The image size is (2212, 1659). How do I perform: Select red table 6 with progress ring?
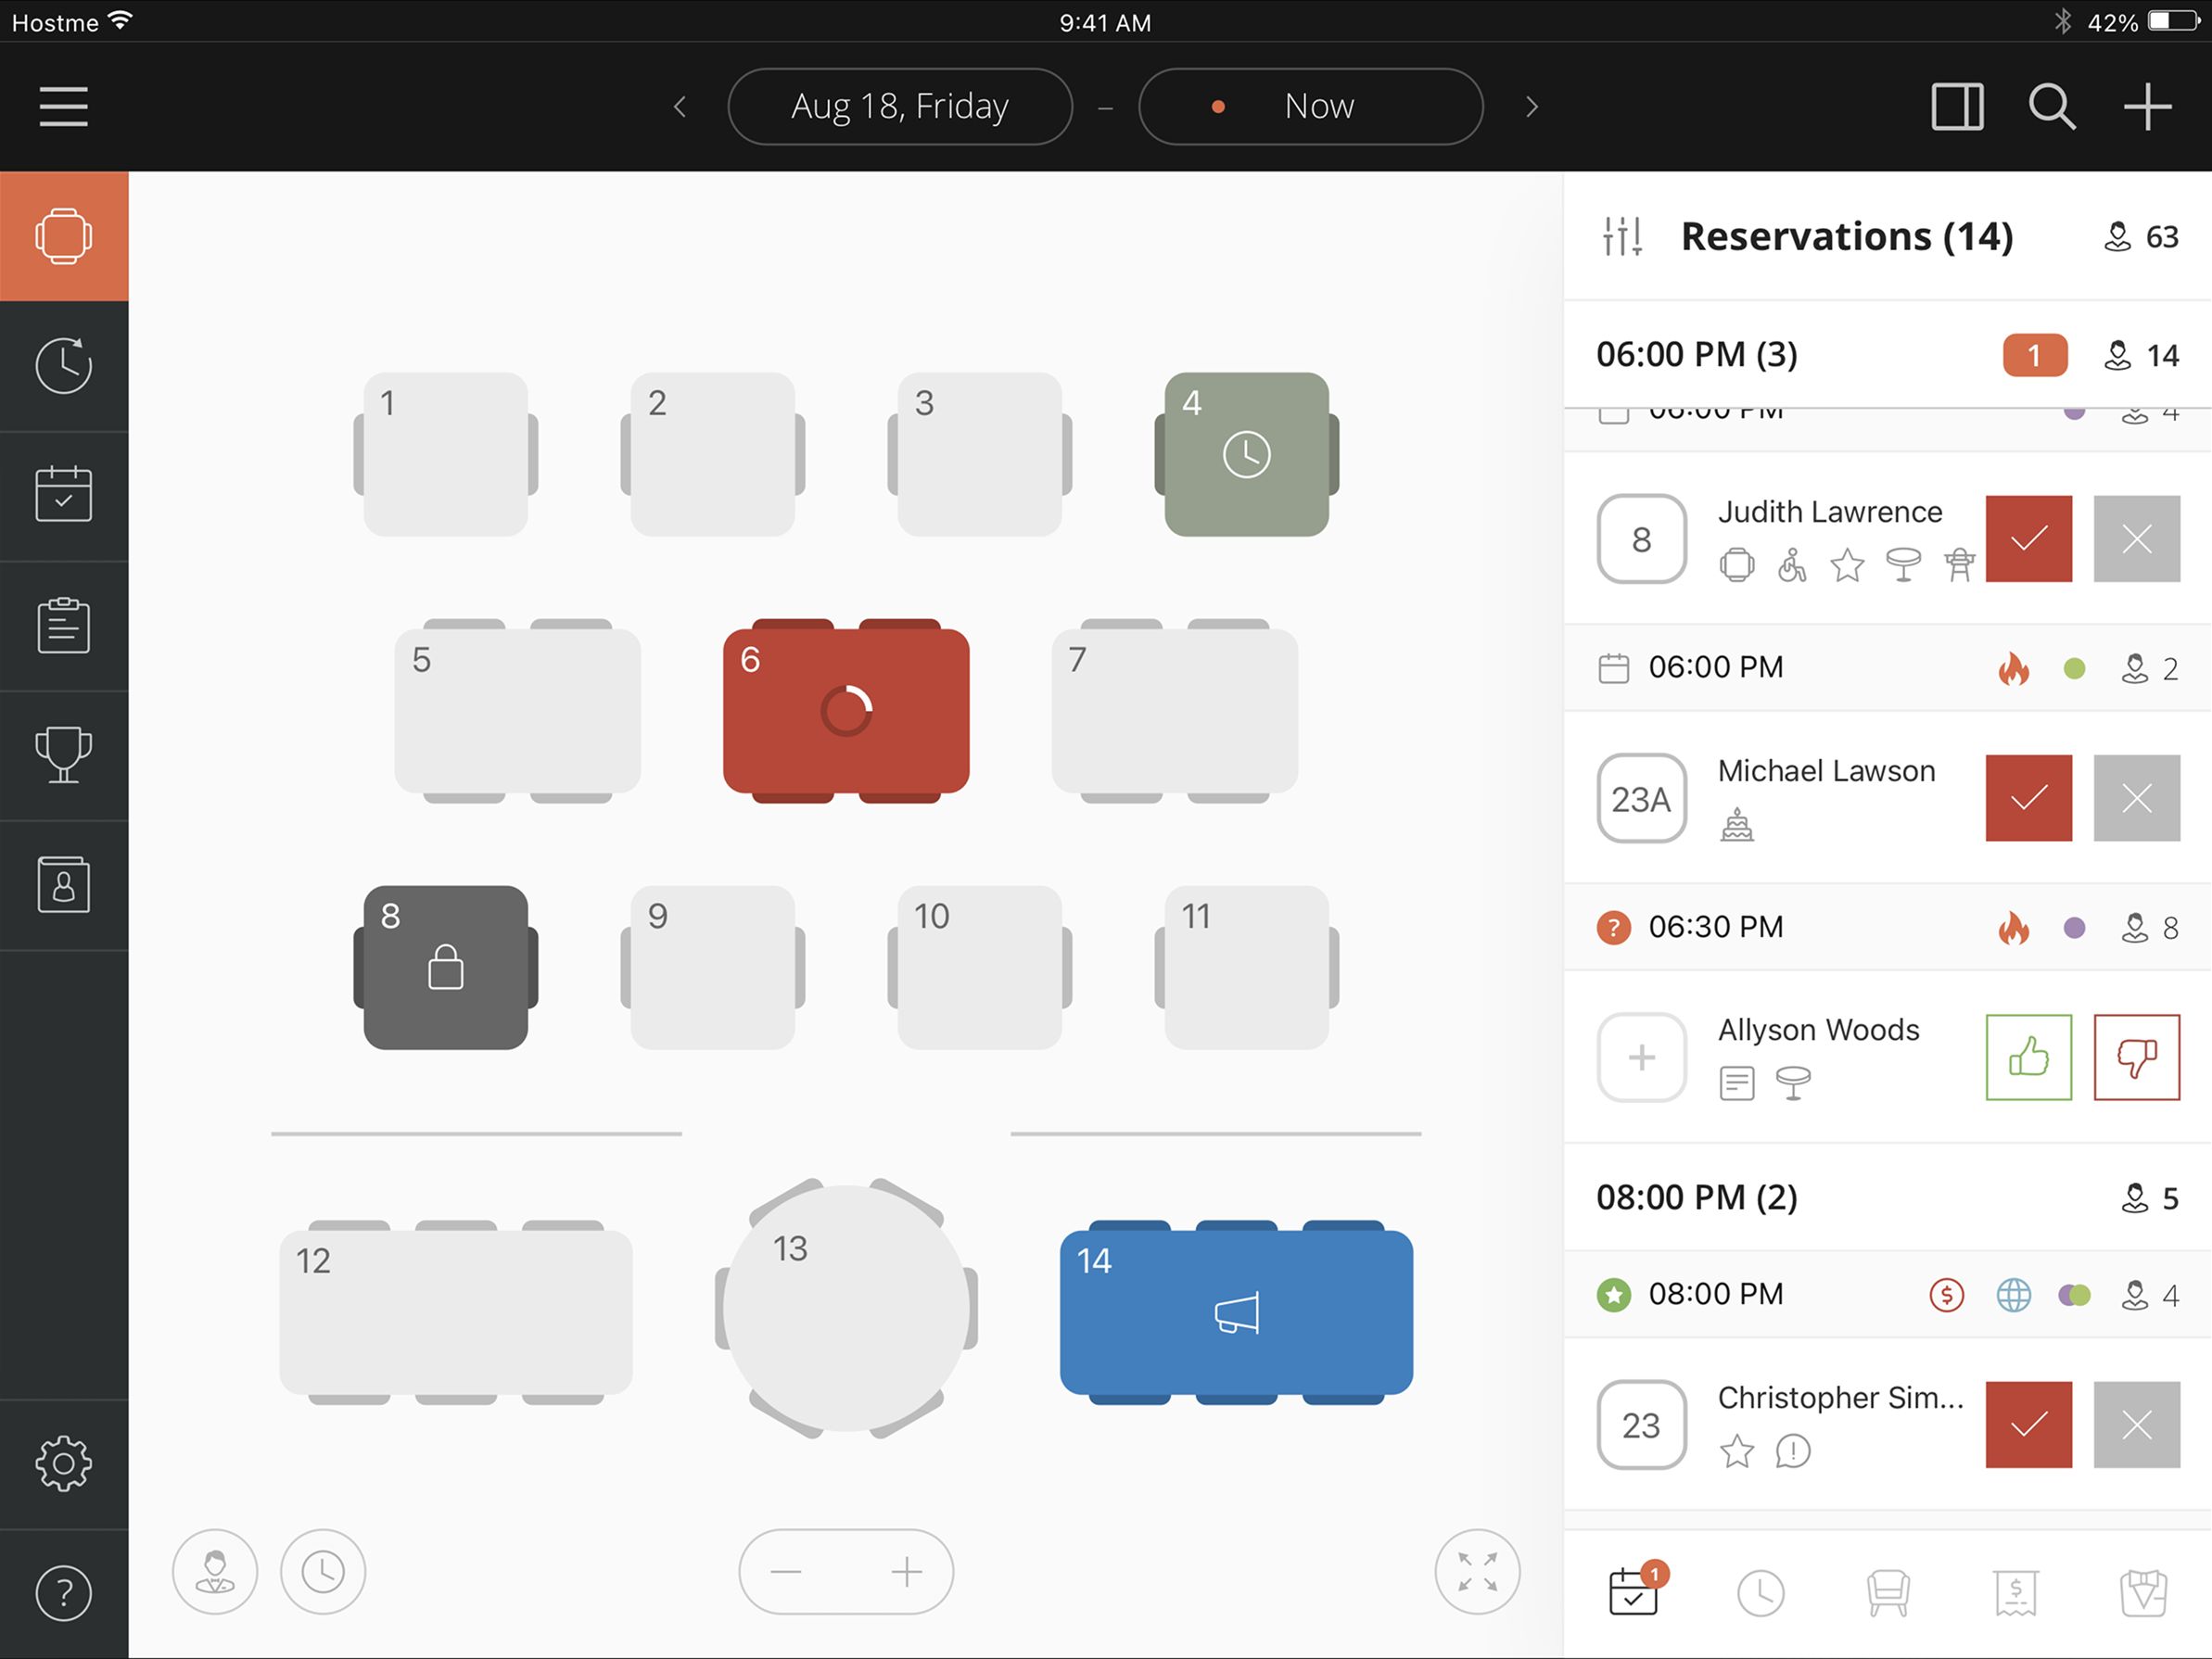pyautogui.click(x=846, y=711)
